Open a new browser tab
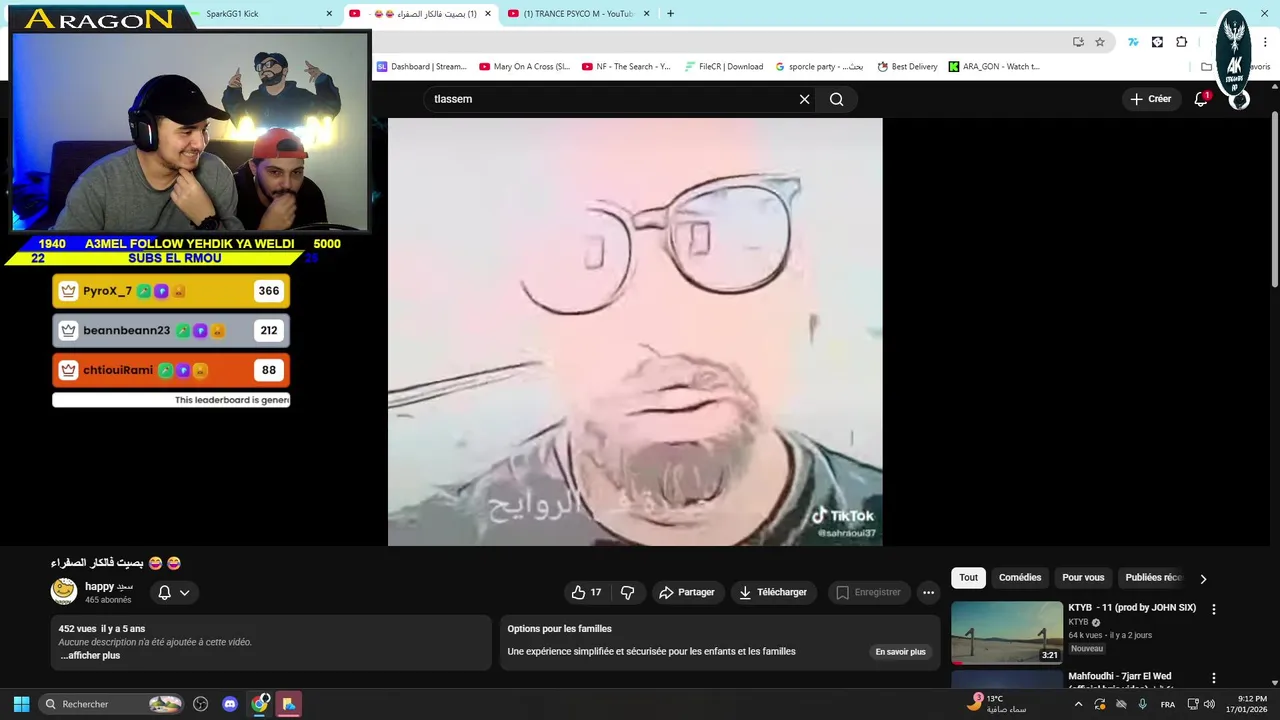The image size is (1280, 720). (670, 14)
